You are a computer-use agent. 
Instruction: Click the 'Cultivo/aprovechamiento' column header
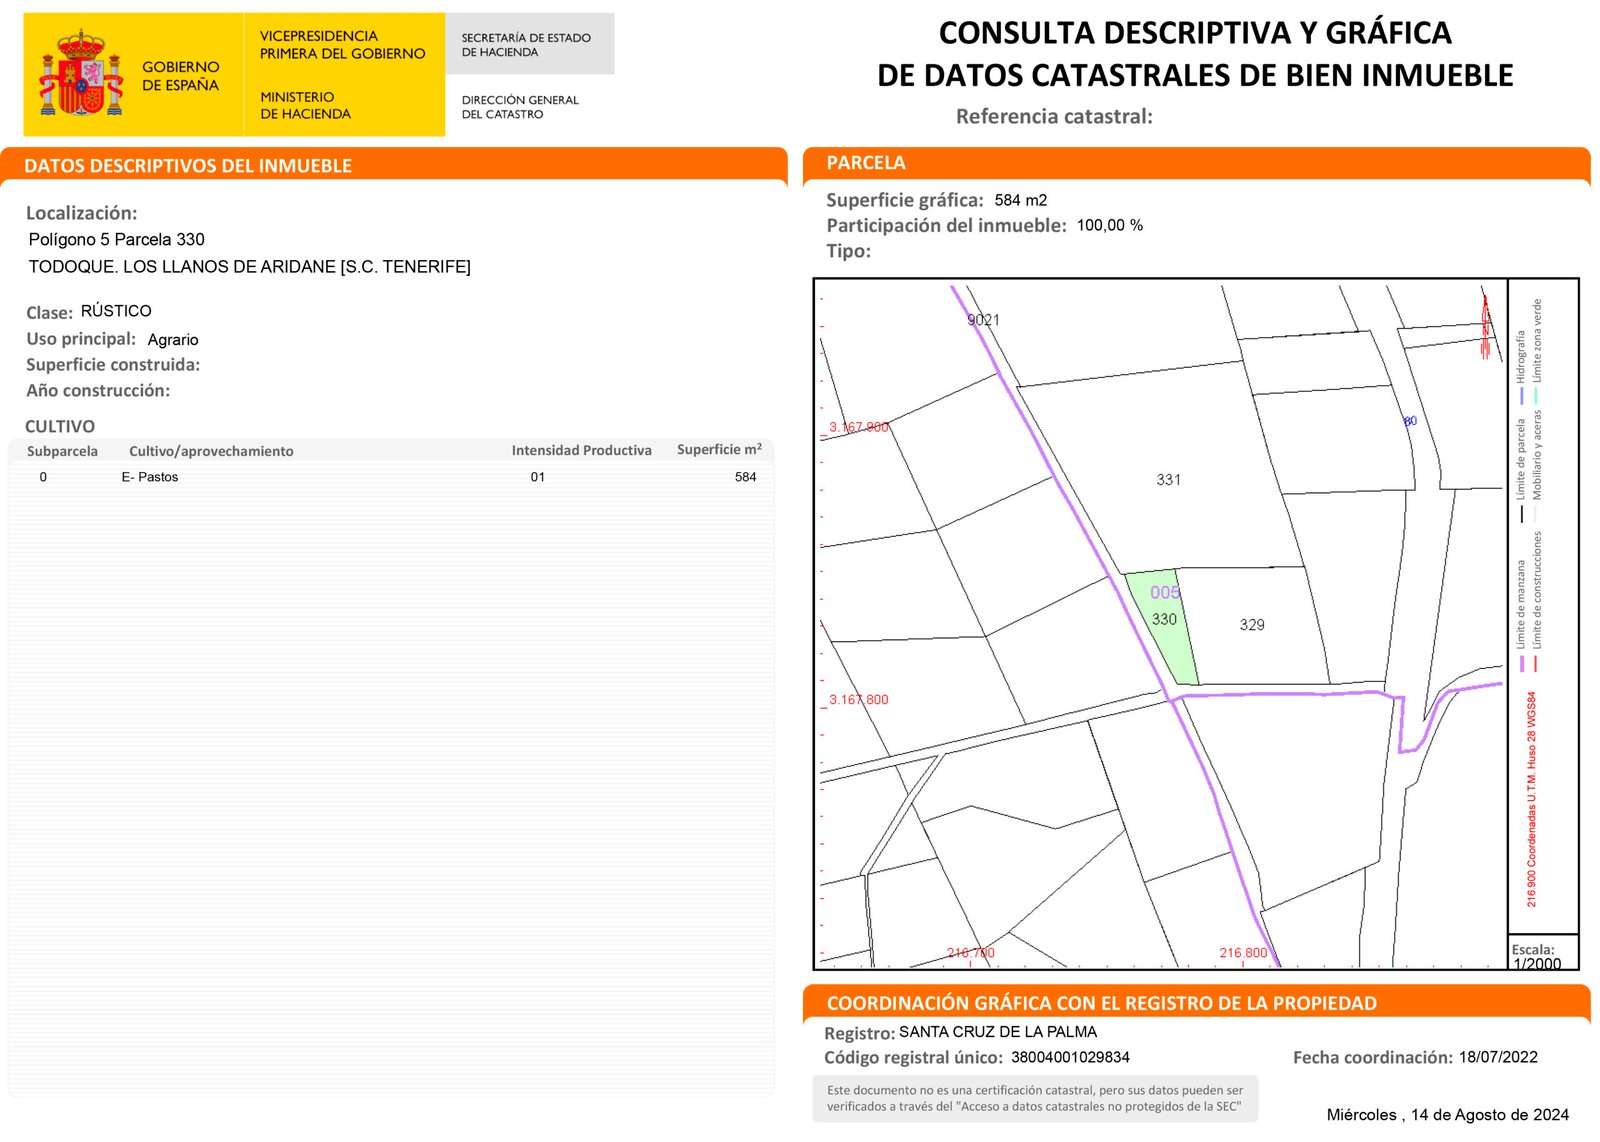click(211, 451)
